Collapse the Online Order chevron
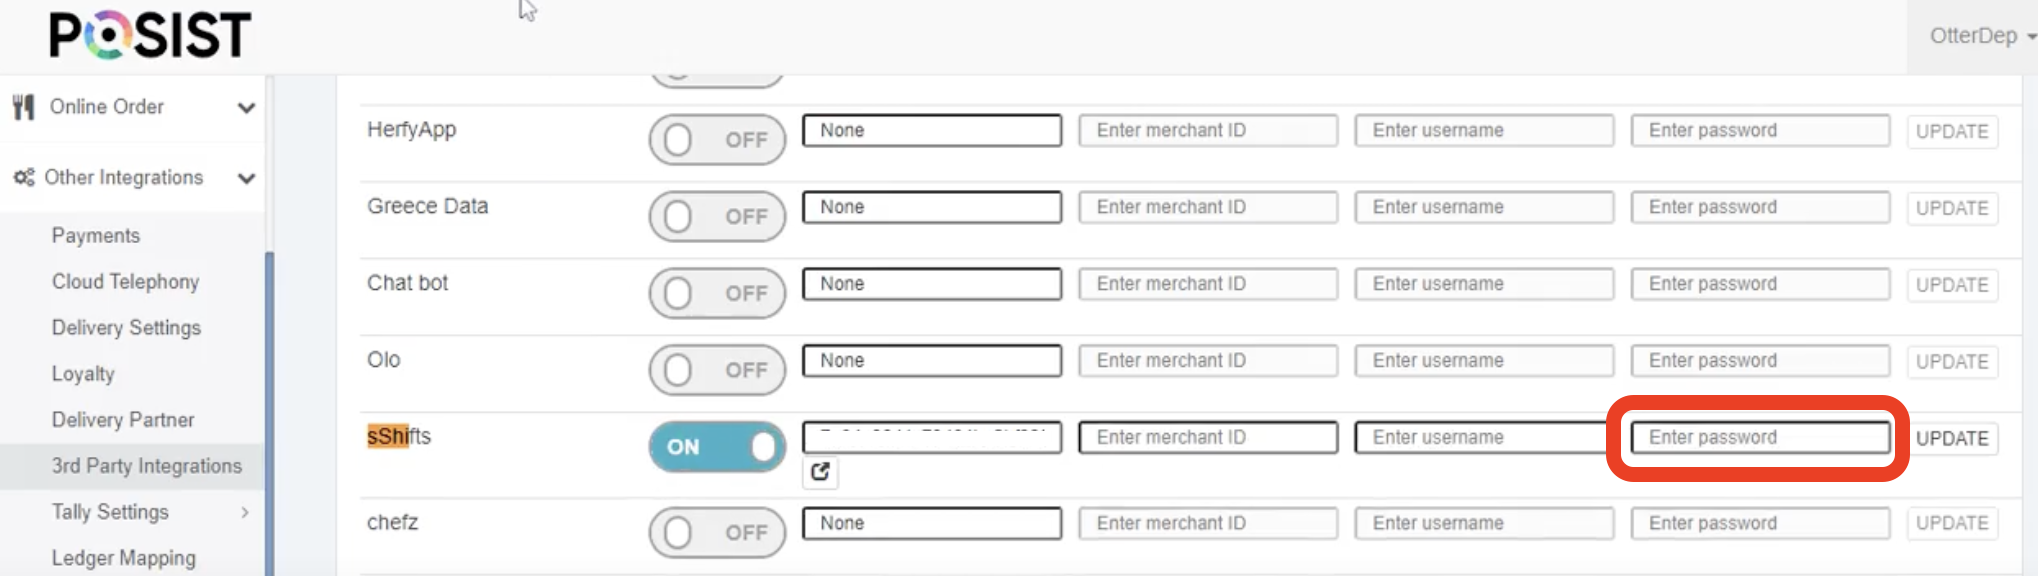Screen dimensions: 2038x576 click(x=246, y=108)
